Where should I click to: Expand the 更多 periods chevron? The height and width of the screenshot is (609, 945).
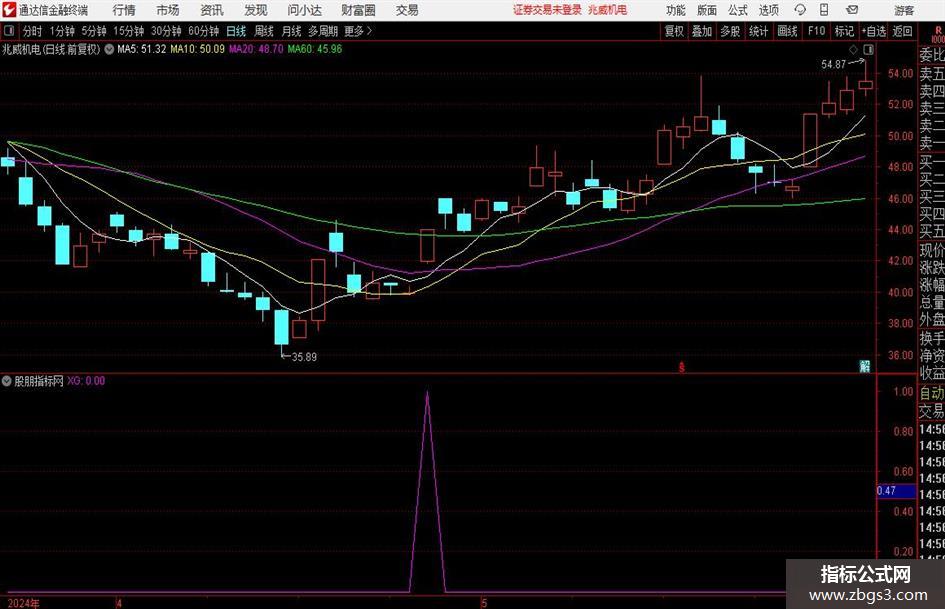click(369, 30)
